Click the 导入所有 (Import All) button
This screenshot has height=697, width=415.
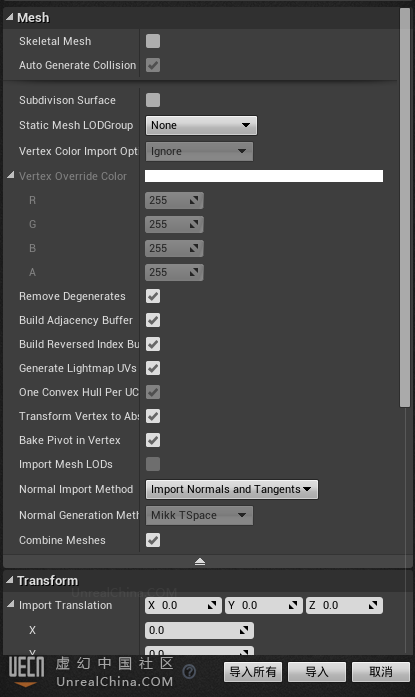pyautogui.click(x=253, y=672)
